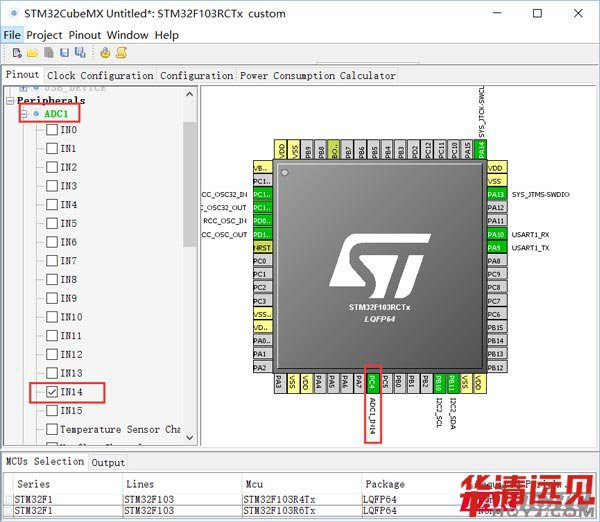This screenshot has height=522, width=600.
Task: Click the Generate Report scroll icon
Action: (x=121, y=53)
